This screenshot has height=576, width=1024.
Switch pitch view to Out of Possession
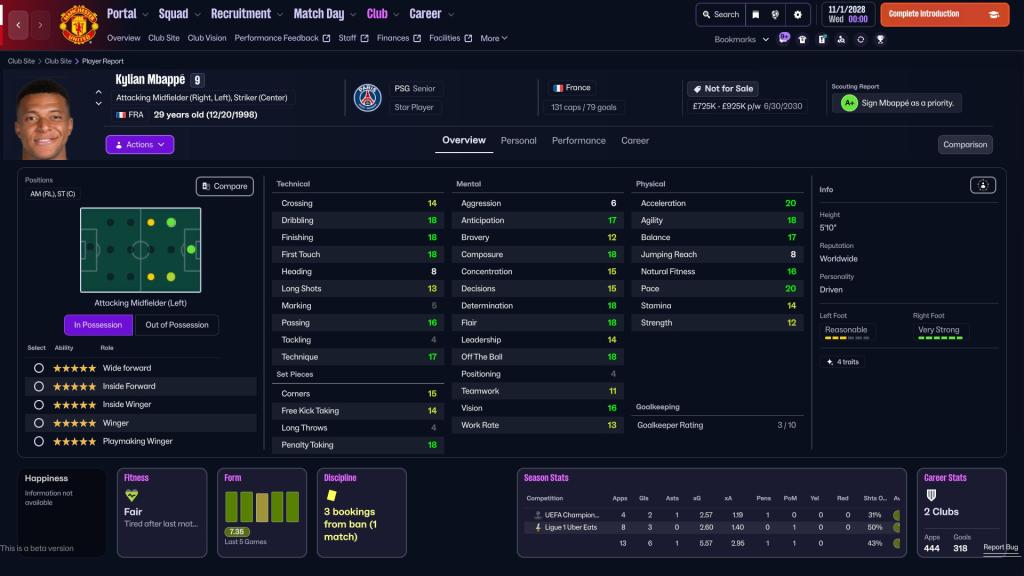click(x=177, y=325)
